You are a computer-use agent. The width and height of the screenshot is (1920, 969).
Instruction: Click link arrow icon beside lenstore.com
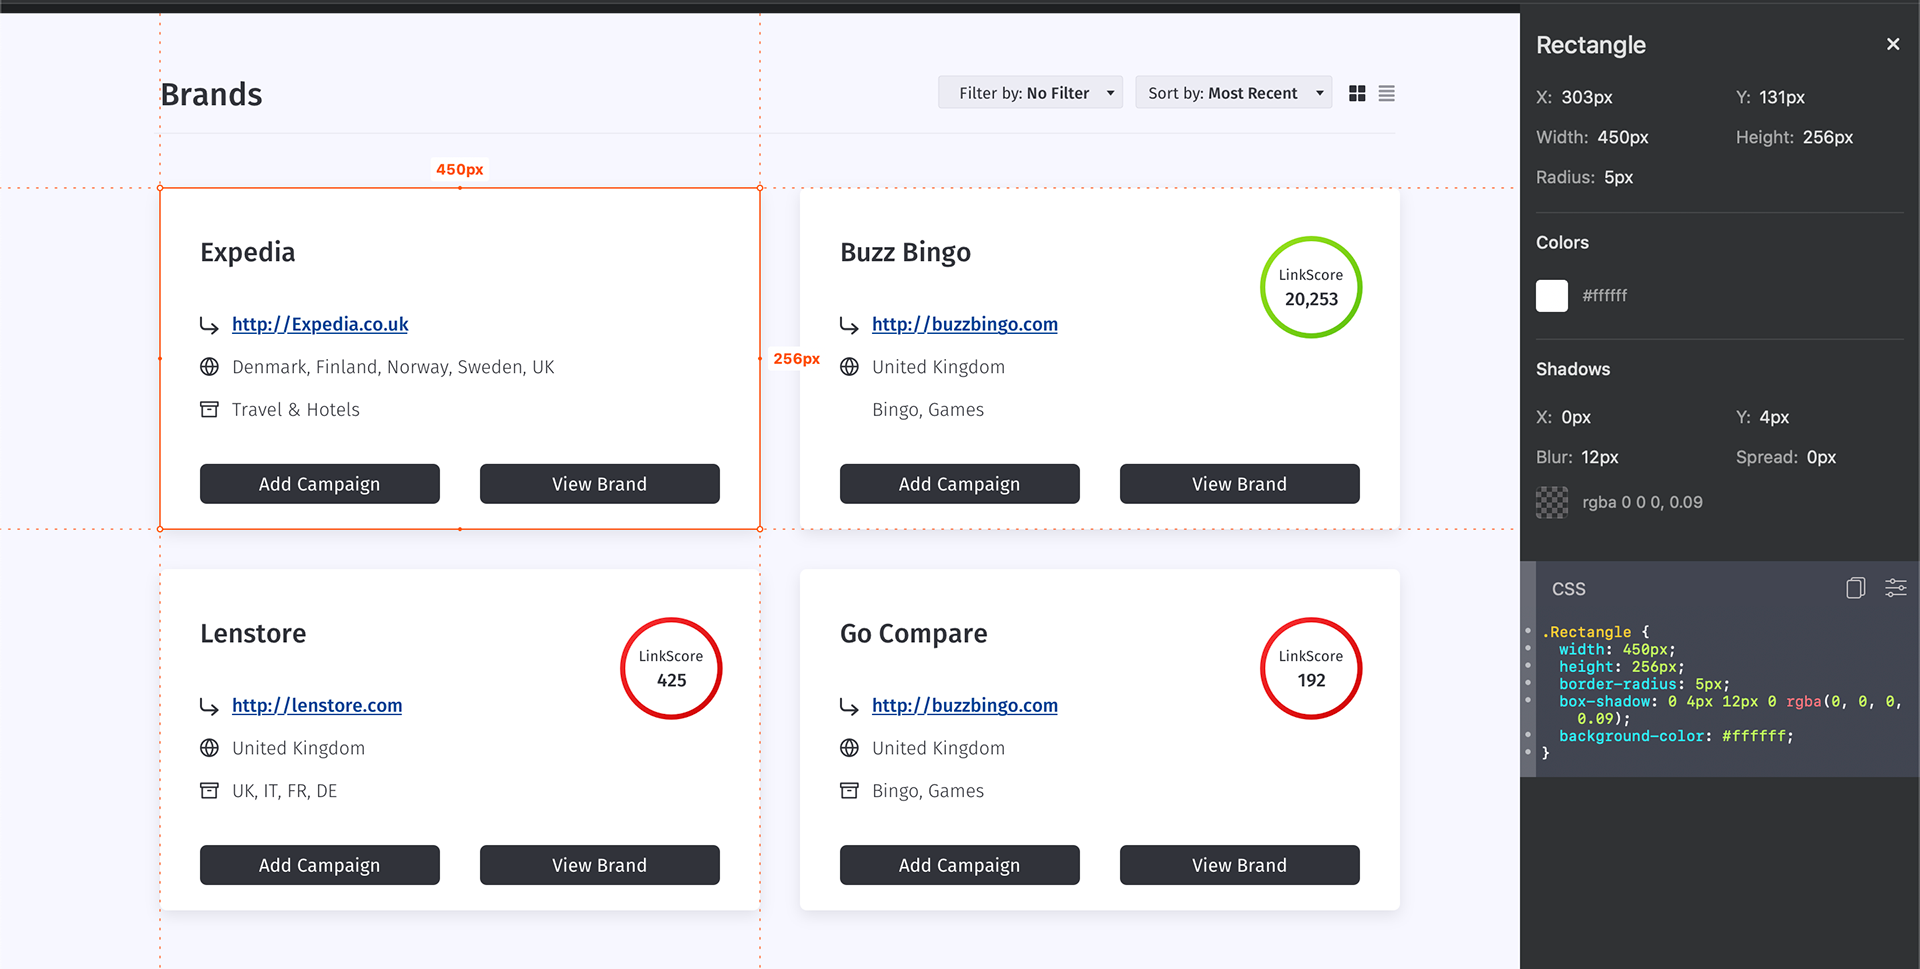[x=209, y=706]
